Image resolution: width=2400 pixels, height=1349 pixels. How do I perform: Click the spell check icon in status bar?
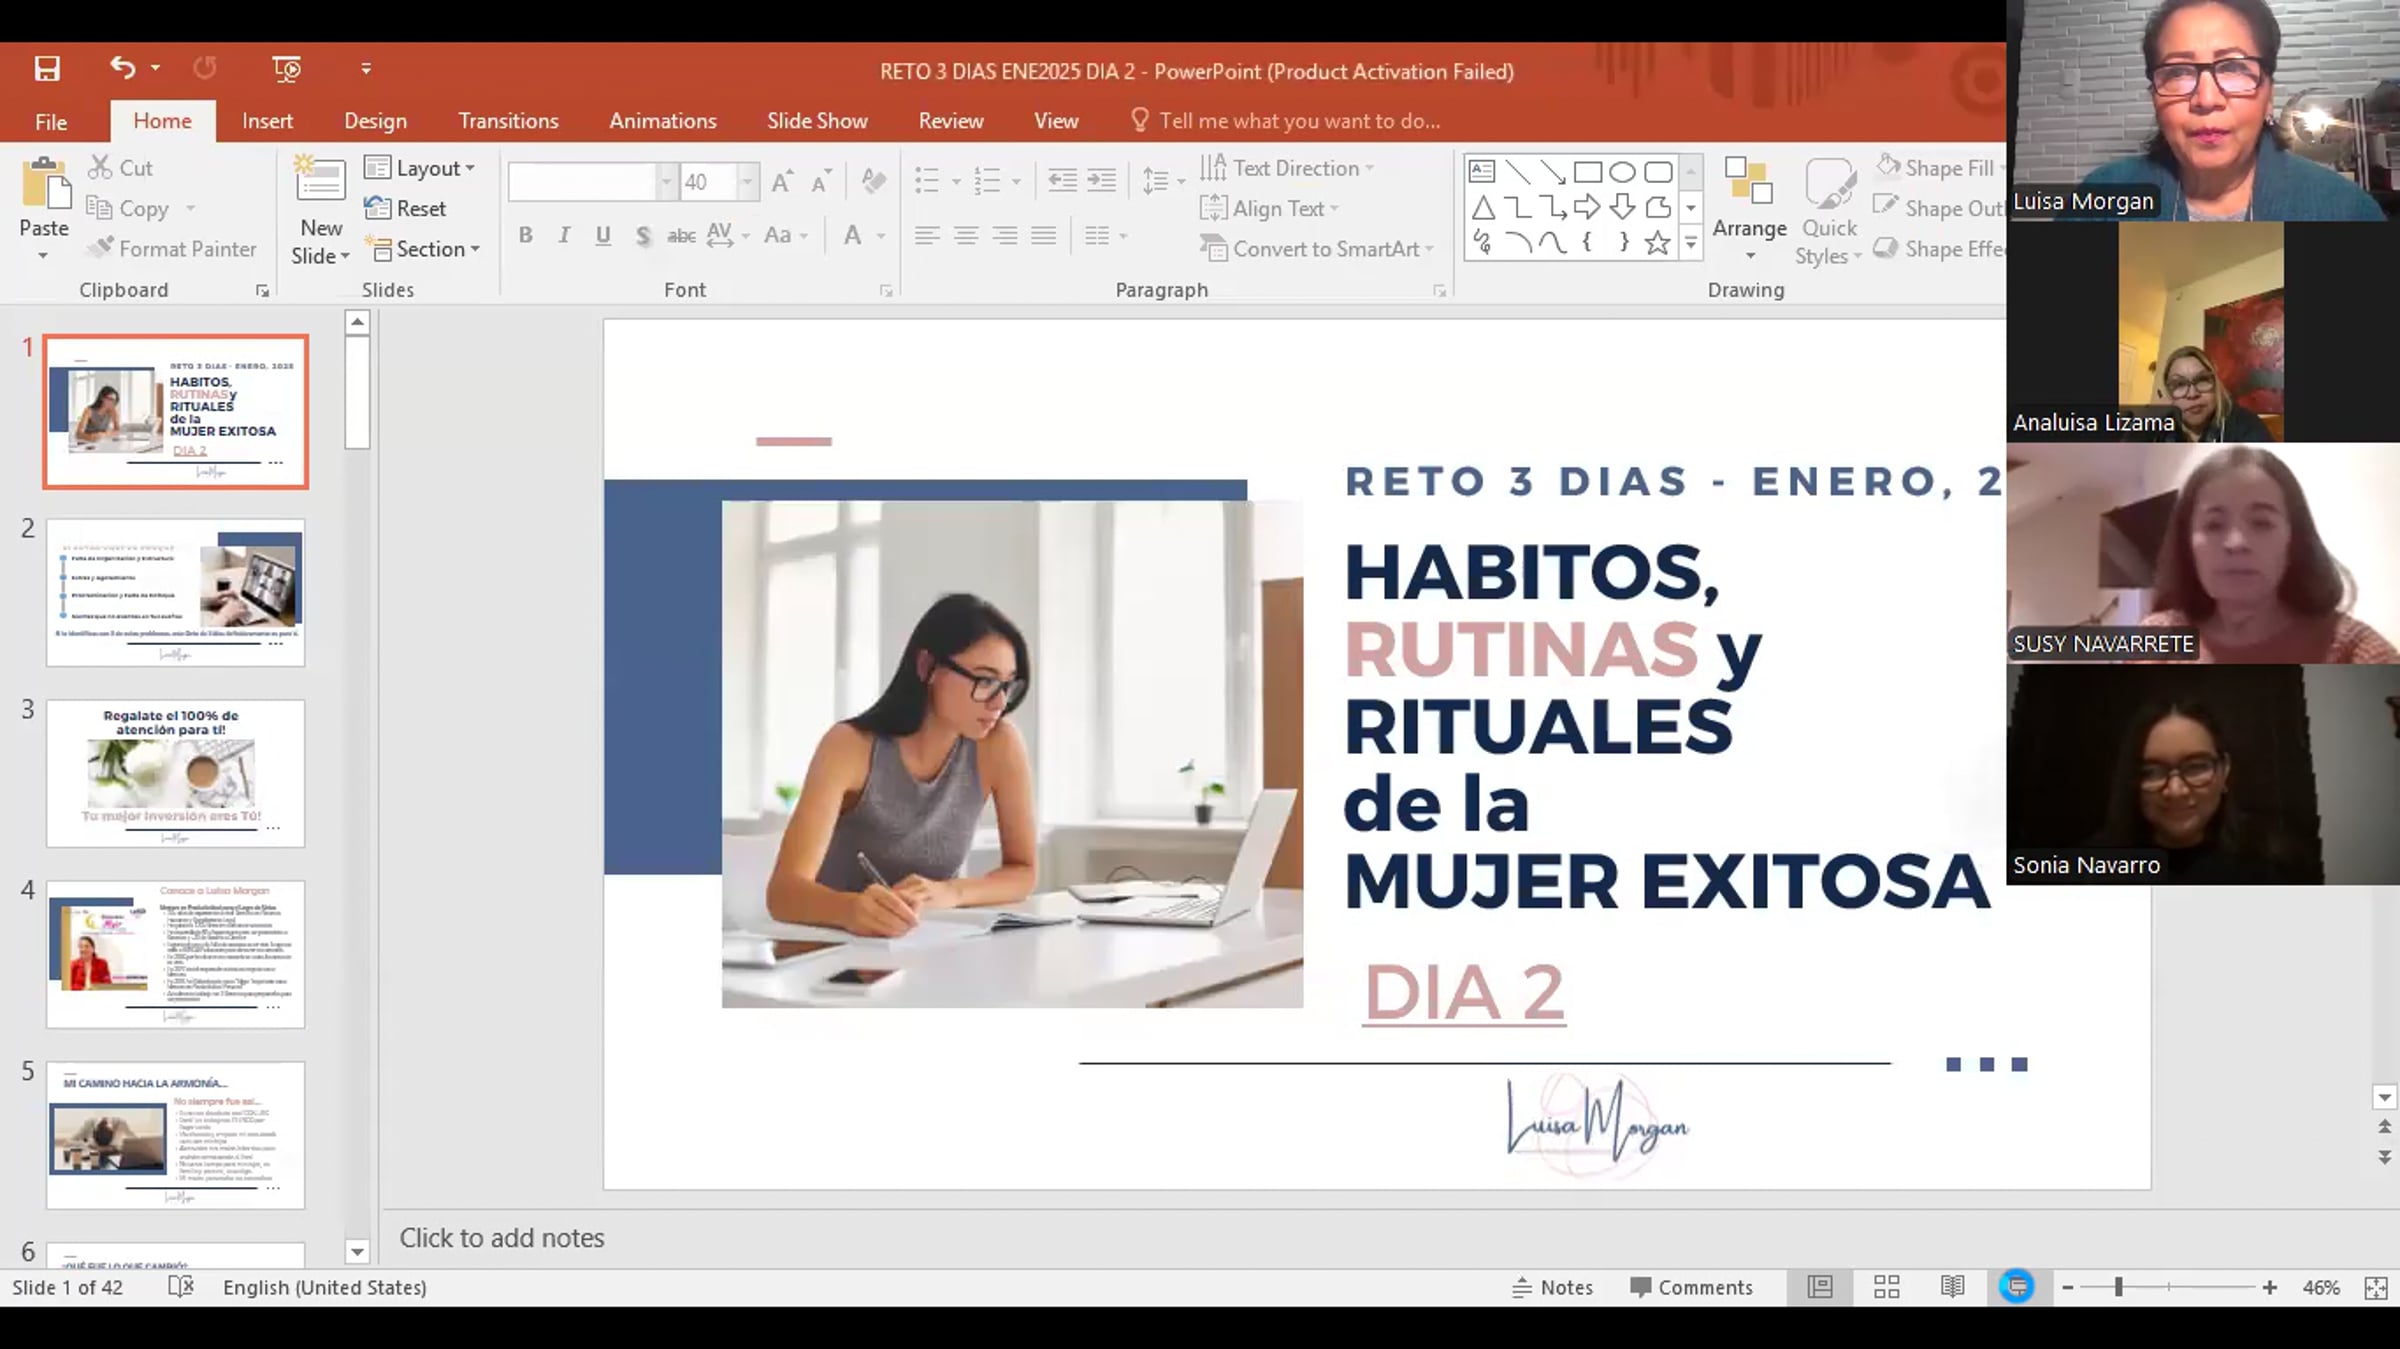click(181, 1287)
